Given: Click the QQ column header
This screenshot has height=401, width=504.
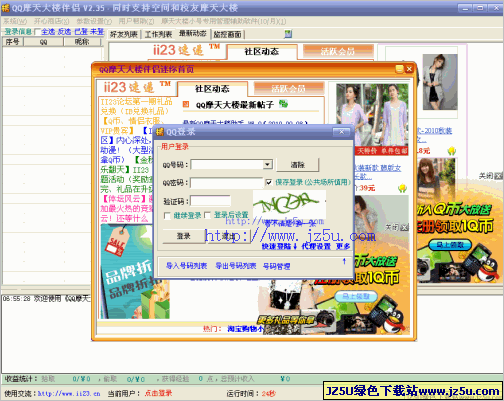Looking at the screenshot, I should click(43, 42).
